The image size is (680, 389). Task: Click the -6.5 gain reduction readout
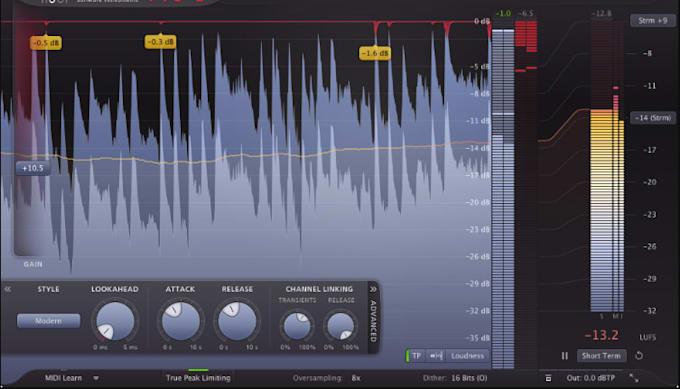click(x=526, y=13)
